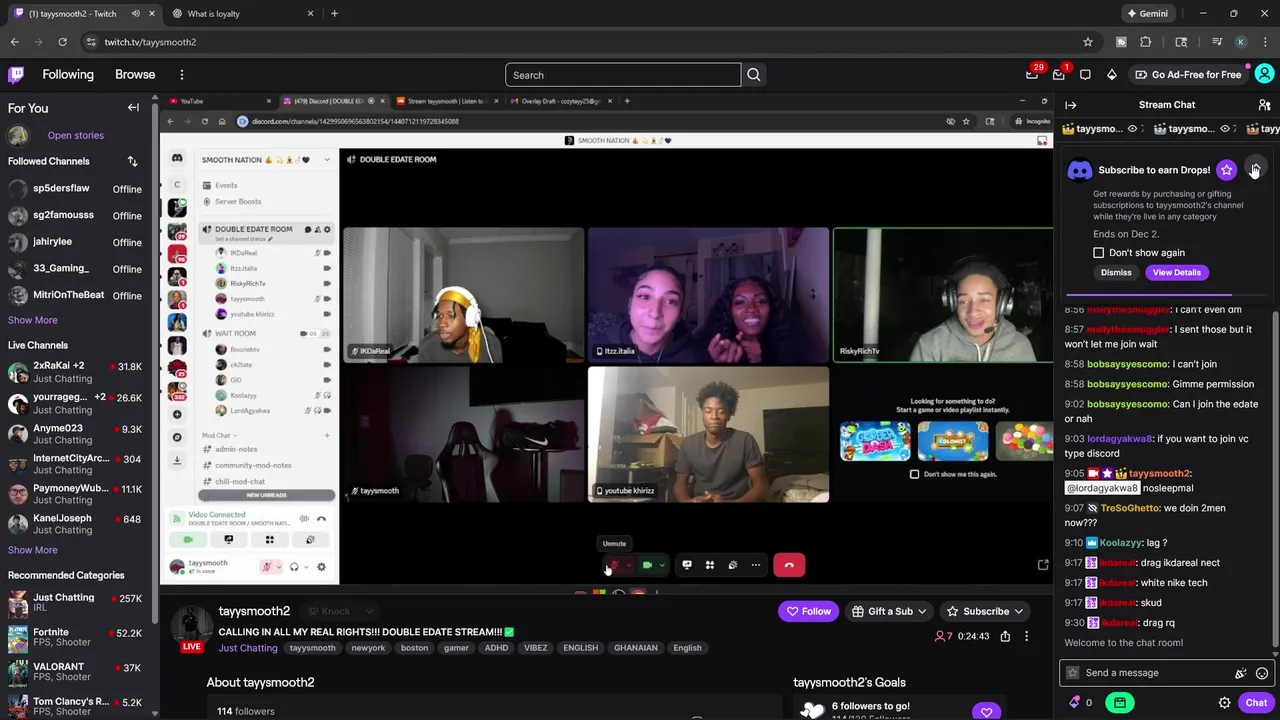Sort followed channels with arrows icon

click(132, 161)
